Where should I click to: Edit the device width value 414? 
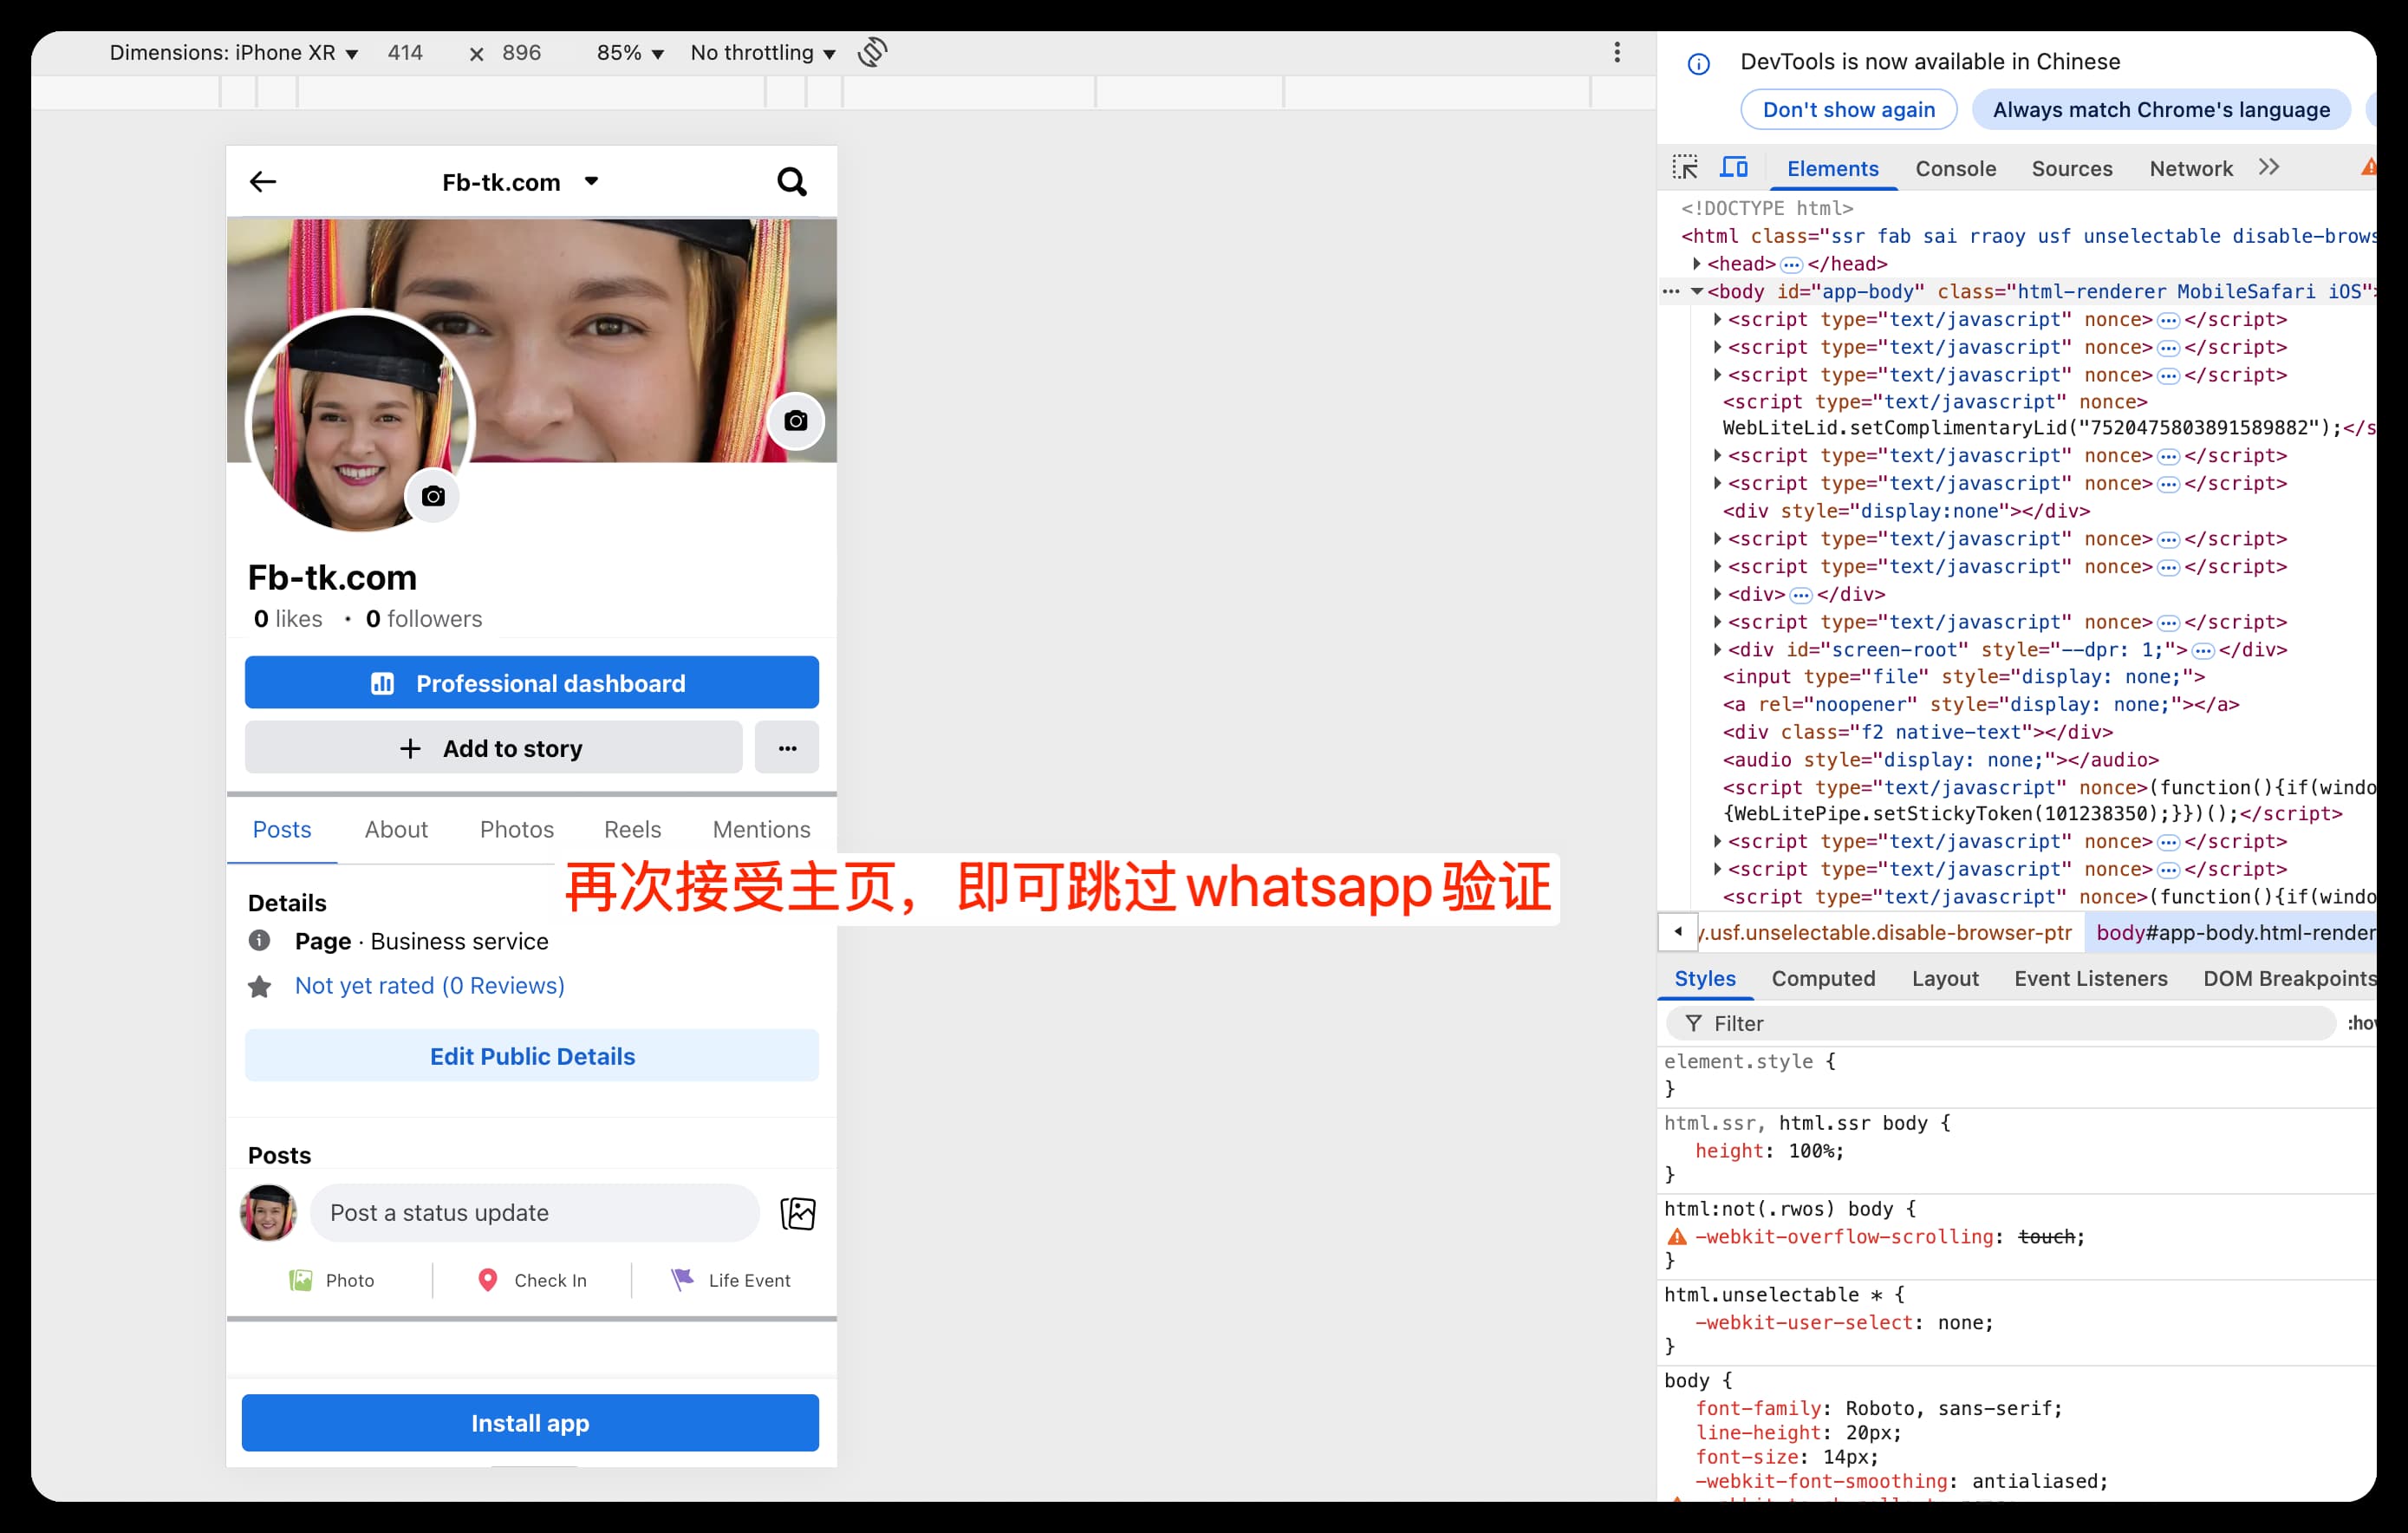pos(405,53)
